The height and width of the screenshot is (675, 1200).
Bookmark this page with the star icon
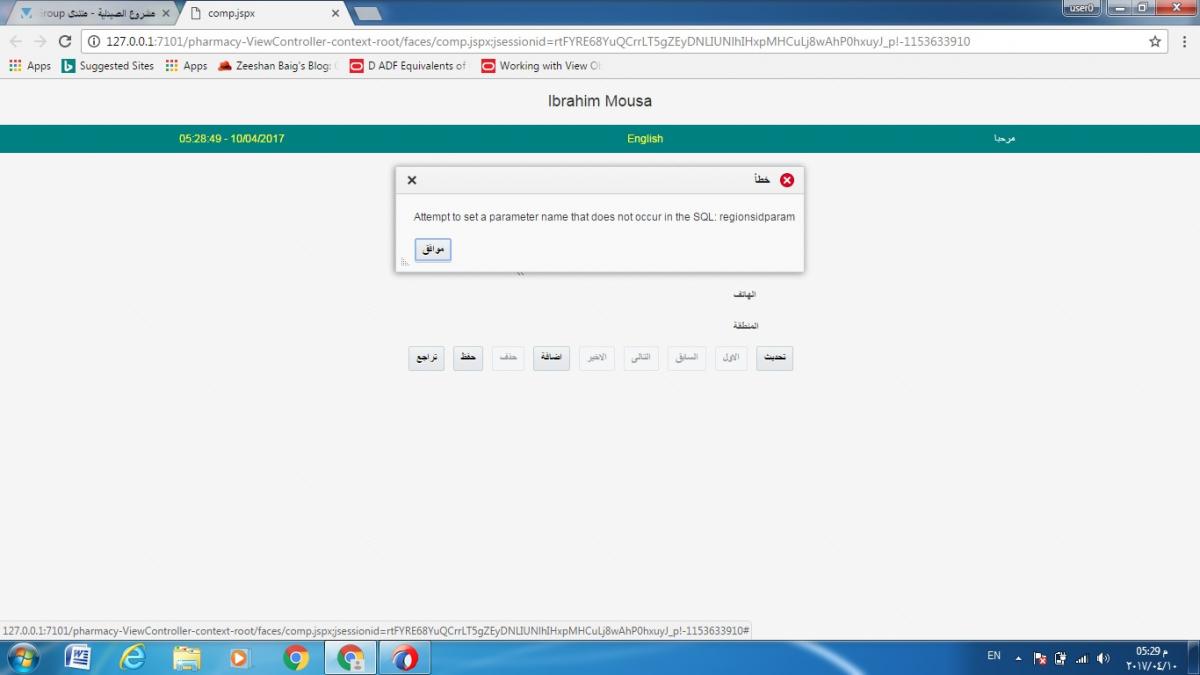[1155, 42]
